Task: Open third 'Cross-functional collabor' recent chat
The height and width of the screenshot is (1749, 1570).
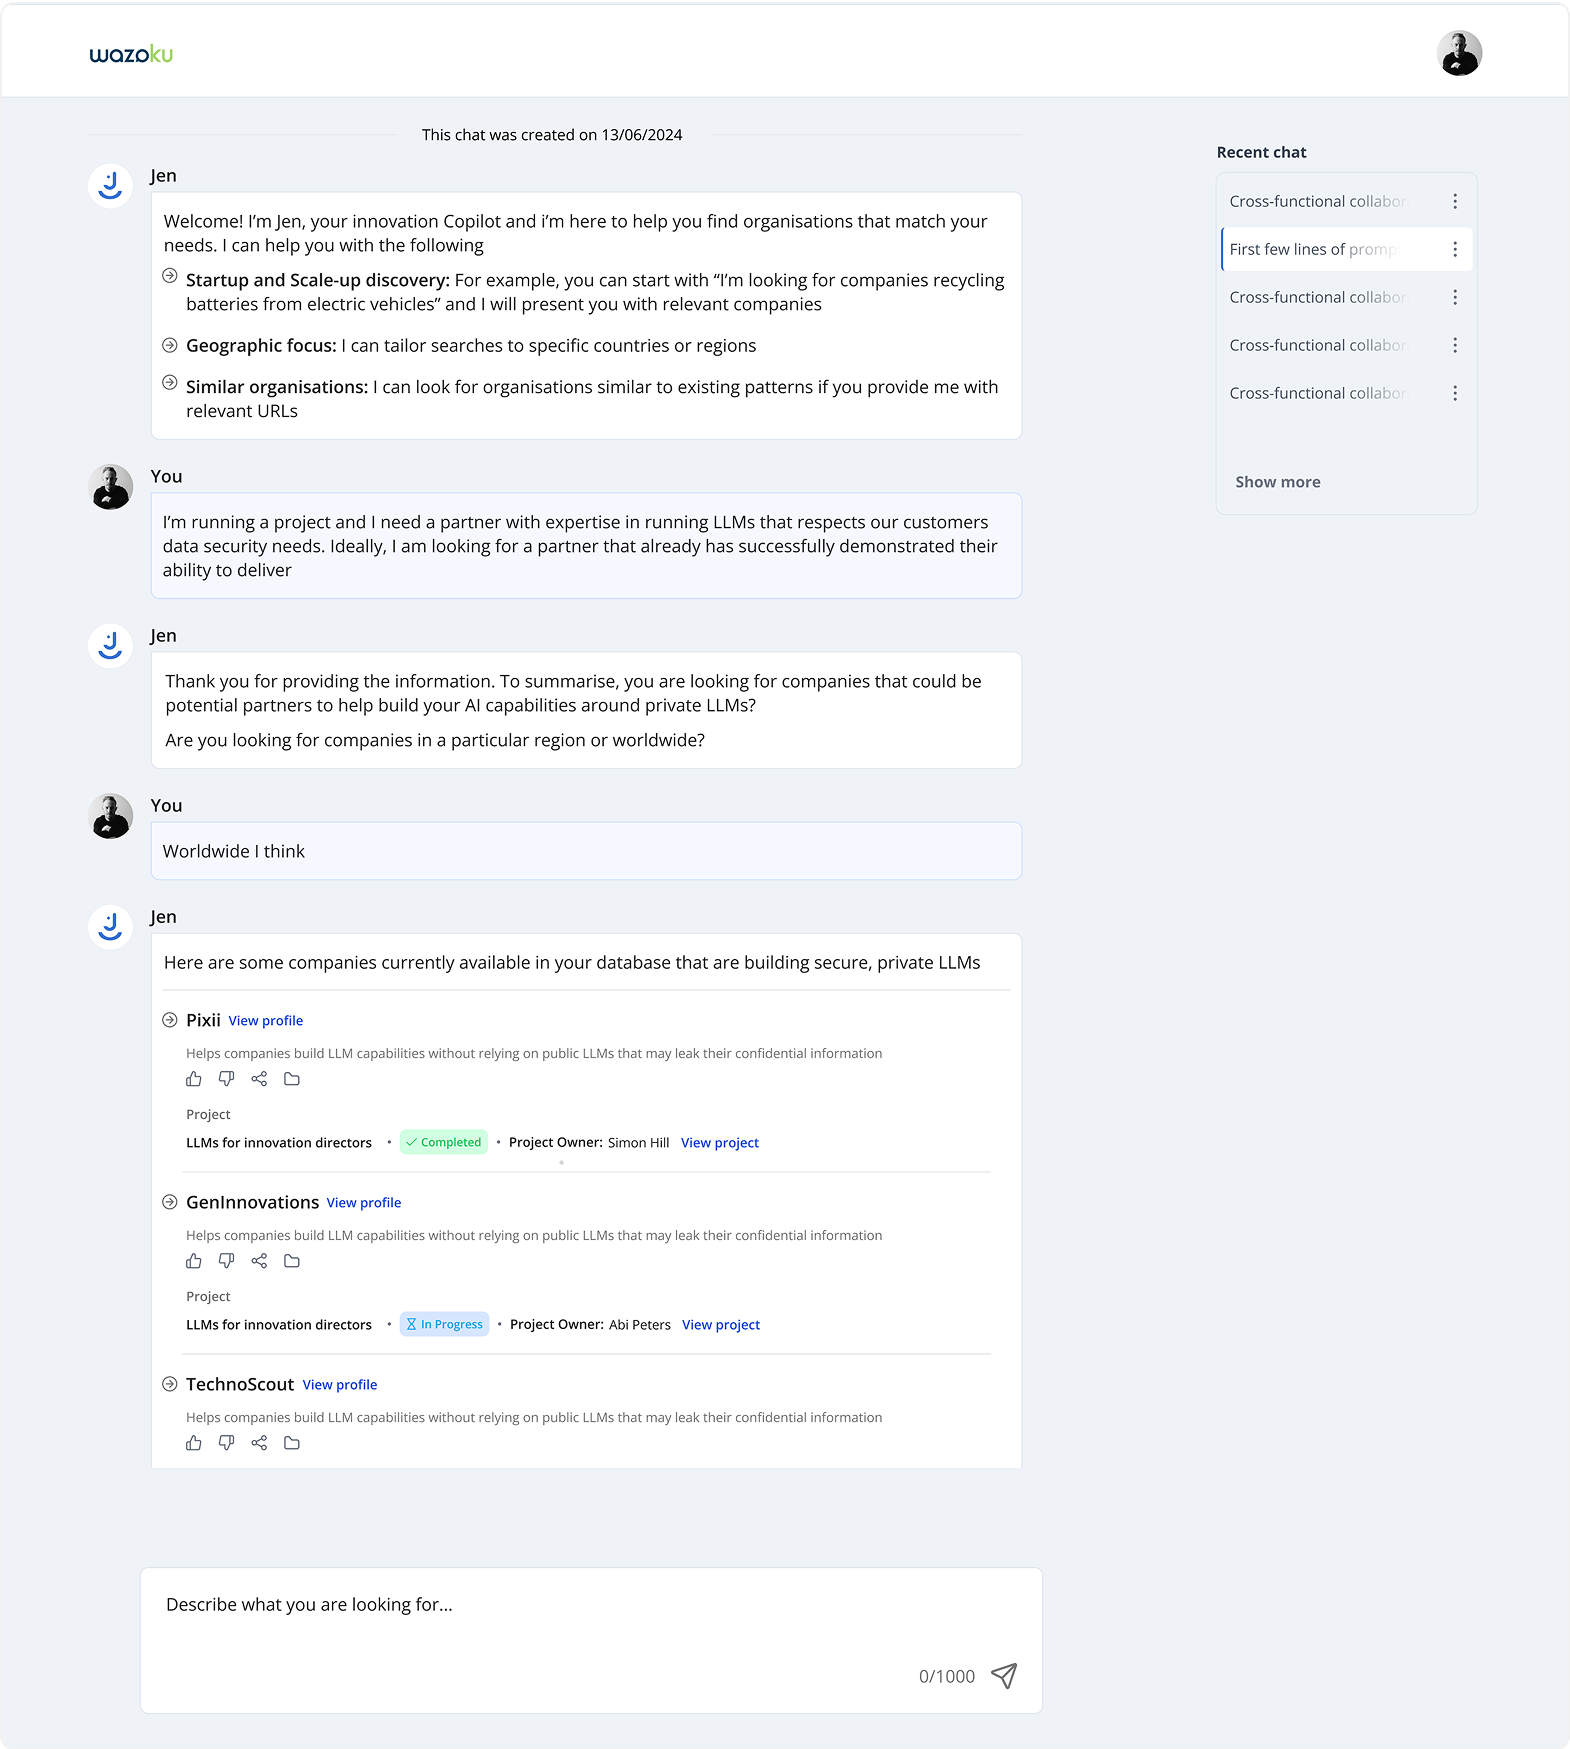Action: pyautogui.click(x=1318, y=297)
